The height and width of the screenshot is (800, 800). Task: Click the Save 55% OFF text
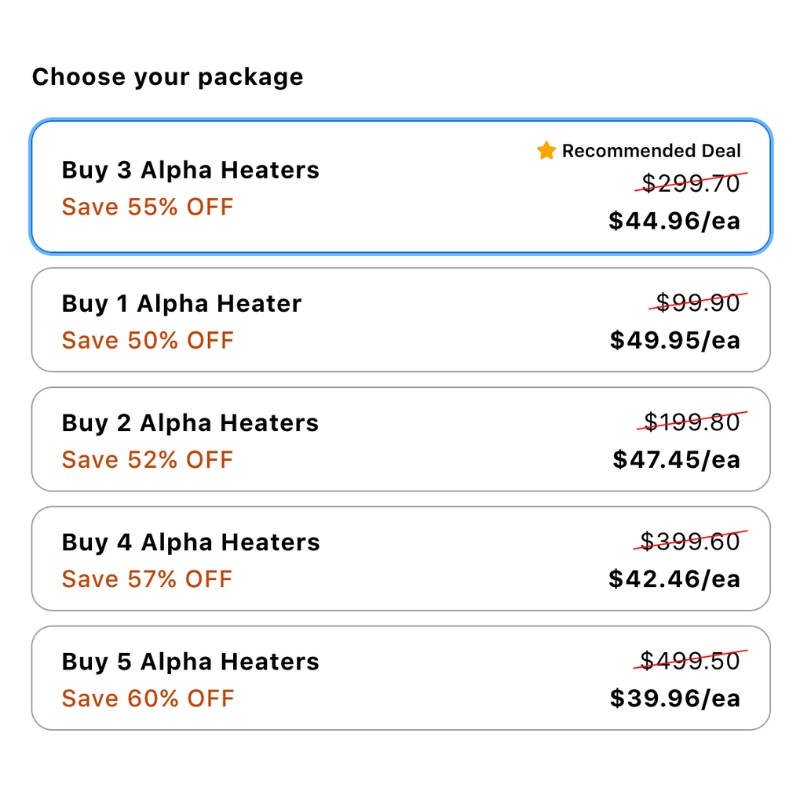coord(147,207)
